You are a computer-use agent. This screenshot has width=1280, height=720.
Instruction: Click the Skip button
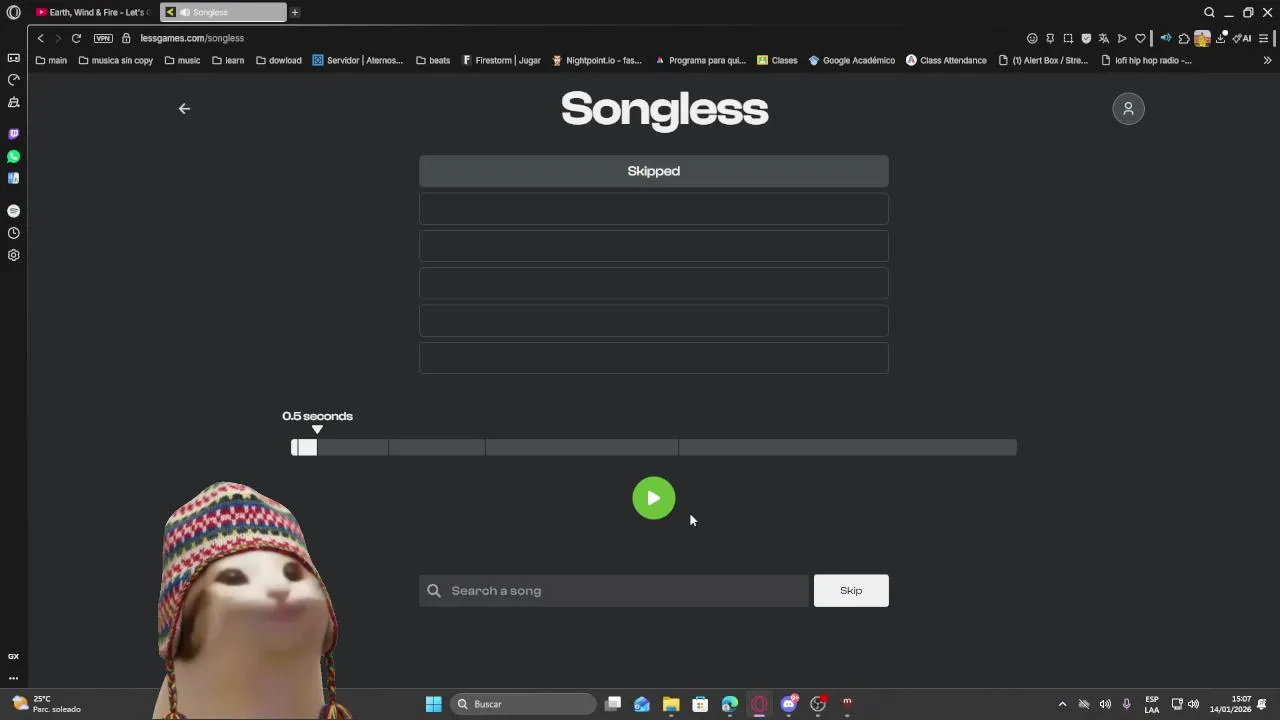[x=851, y=590]
